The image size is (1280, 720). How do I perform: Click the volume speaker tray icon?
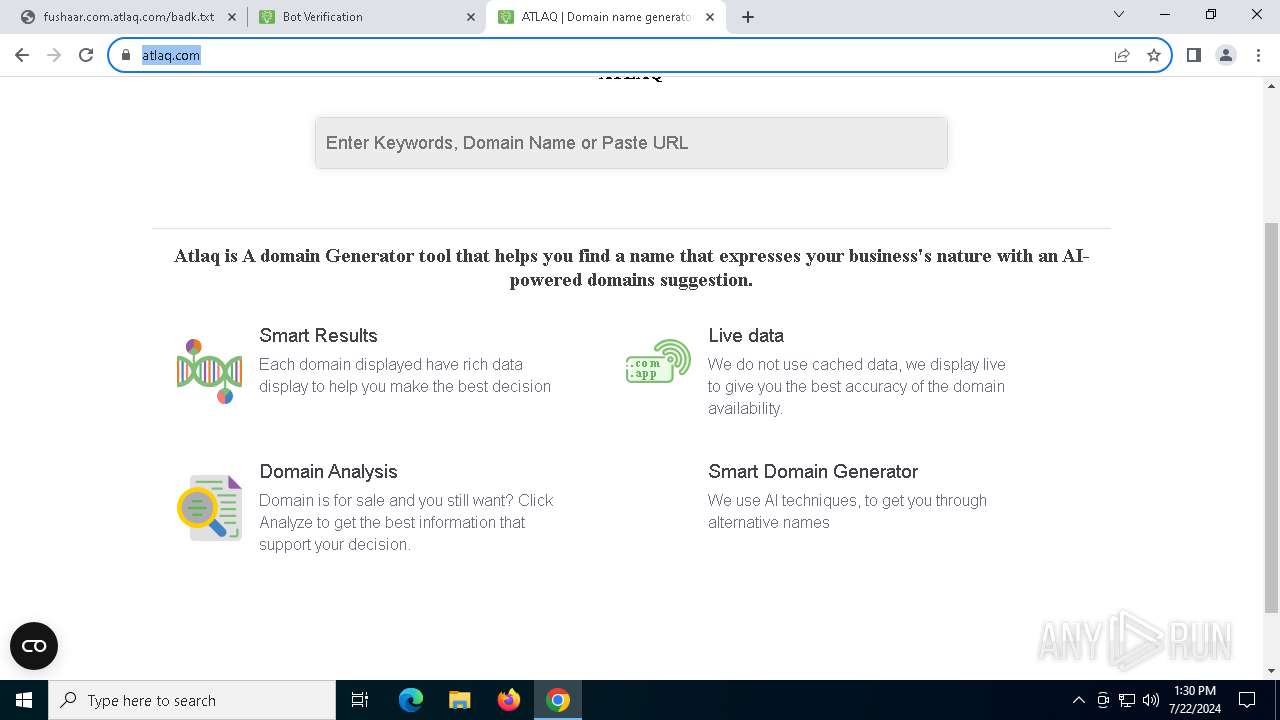1151,700
